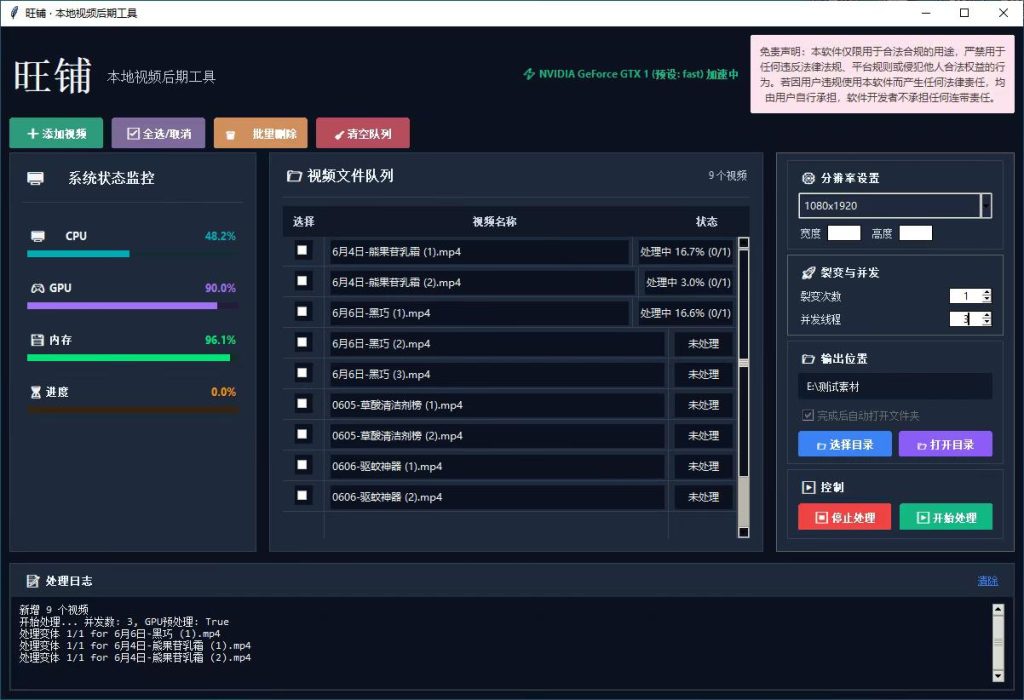Click status 处理中 3.0% (0/1)
Viewport: 1024px width, 700px height.
pos(688,282)
